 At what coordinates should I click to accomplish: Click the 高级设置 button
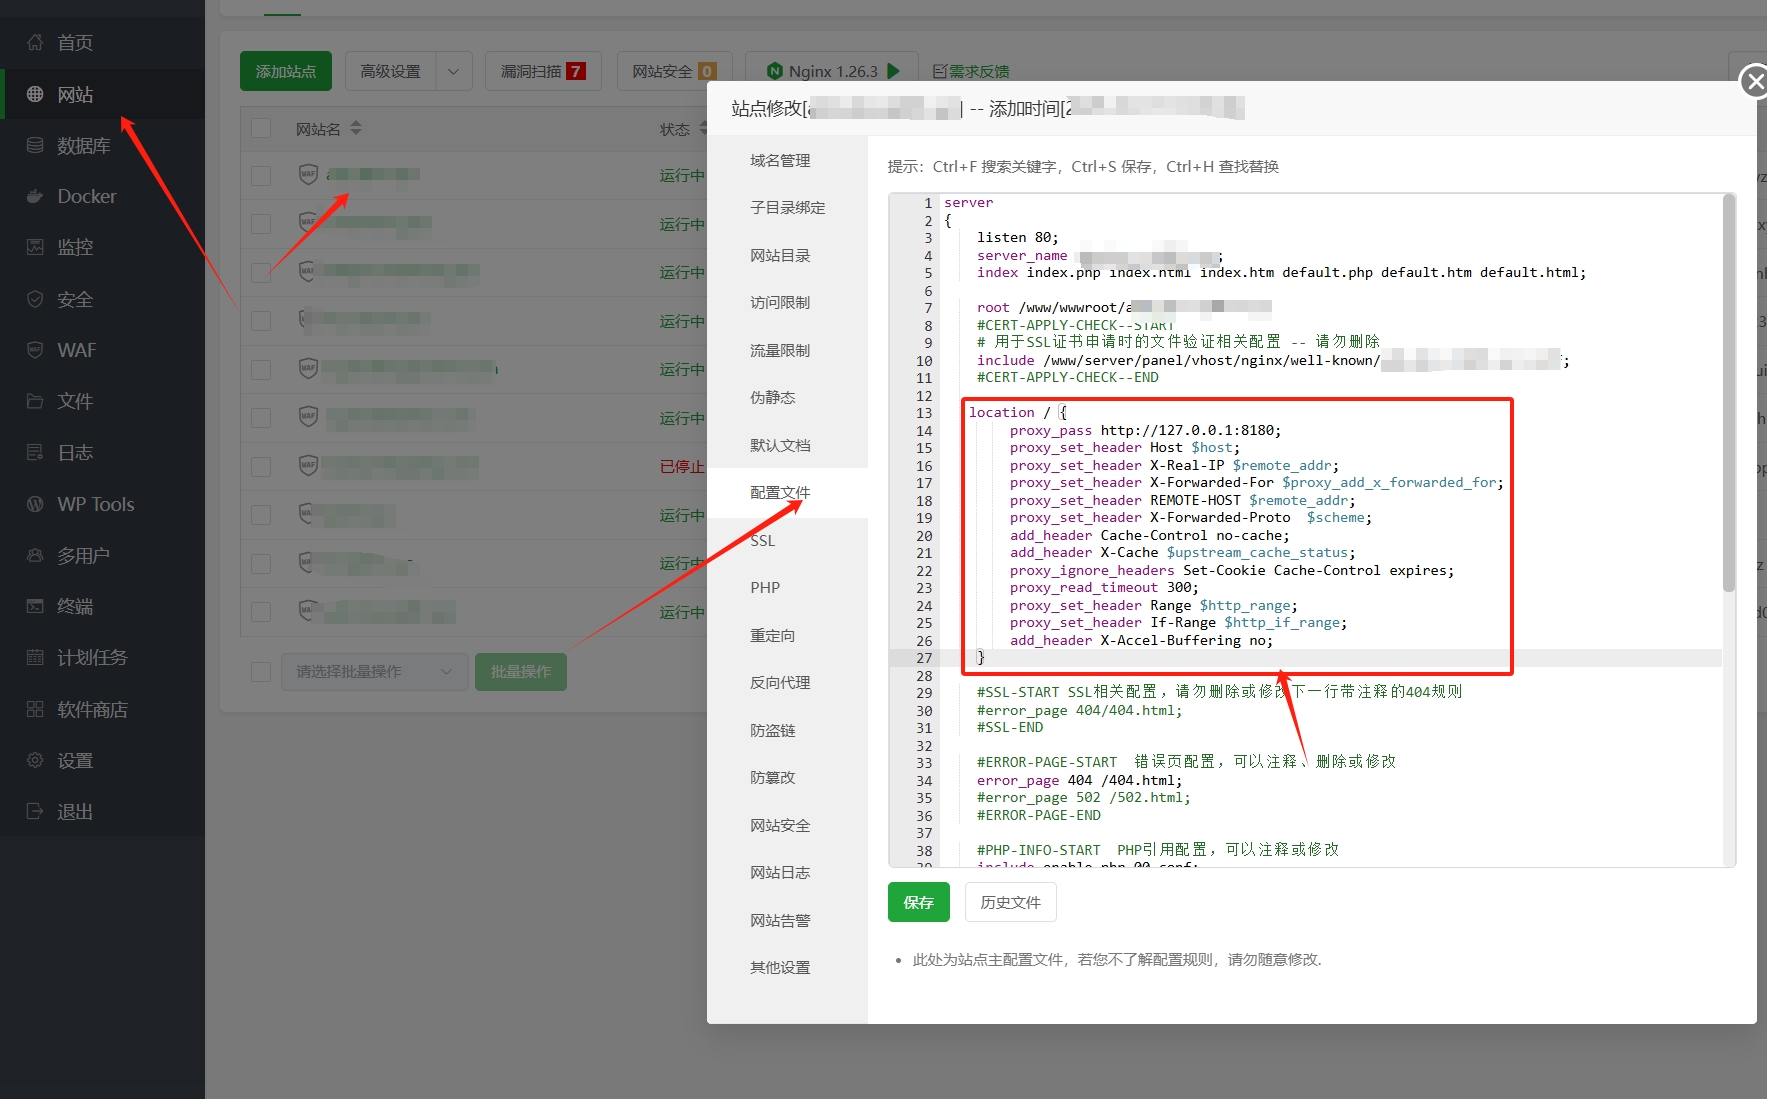(390, 71)
